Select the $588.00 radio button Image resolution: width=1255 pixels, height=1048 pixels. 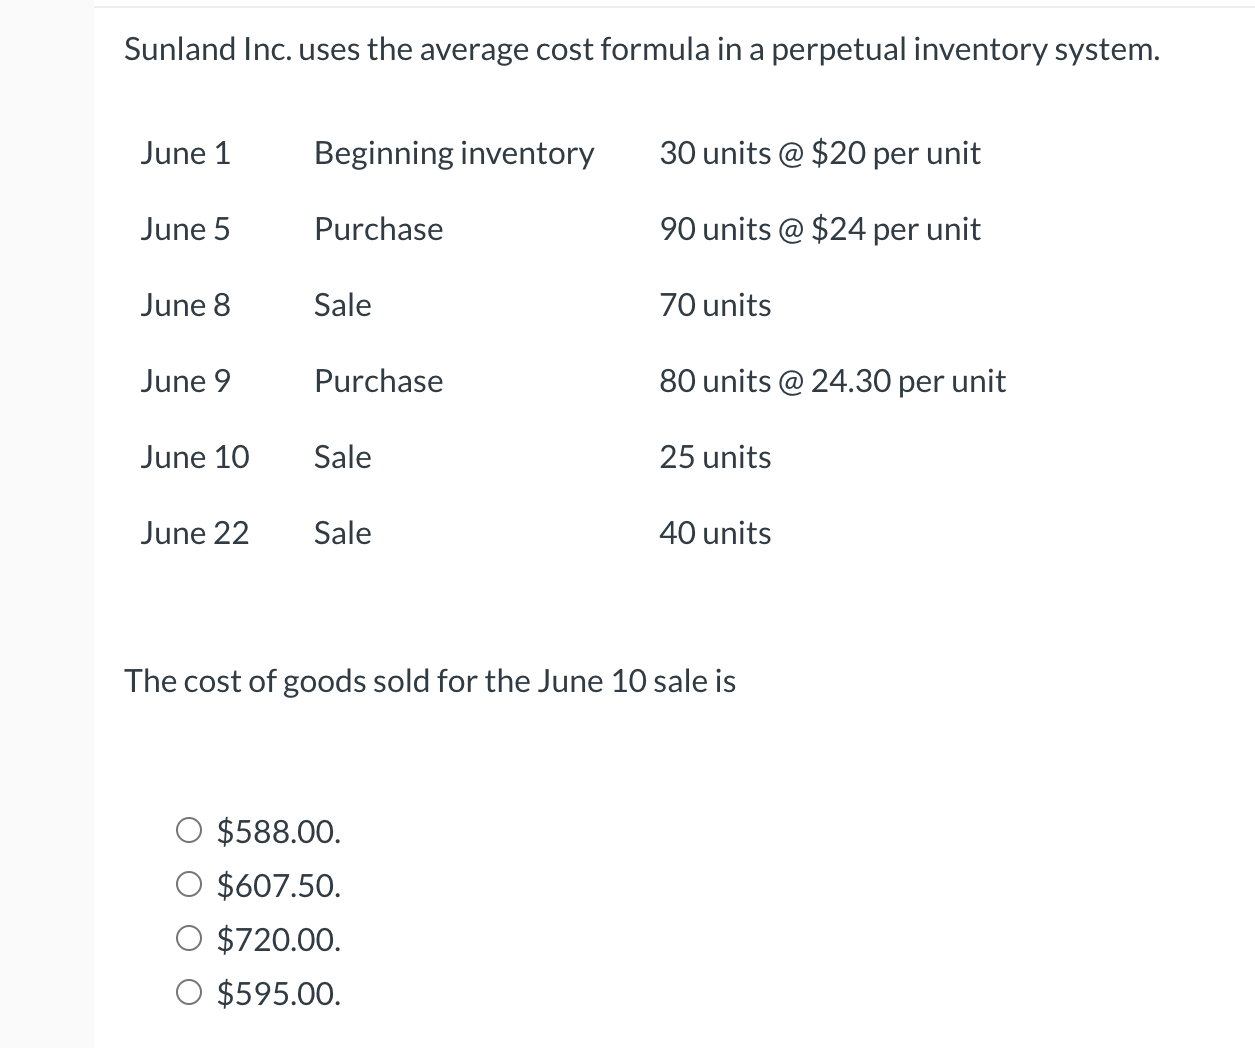[189, 831]
